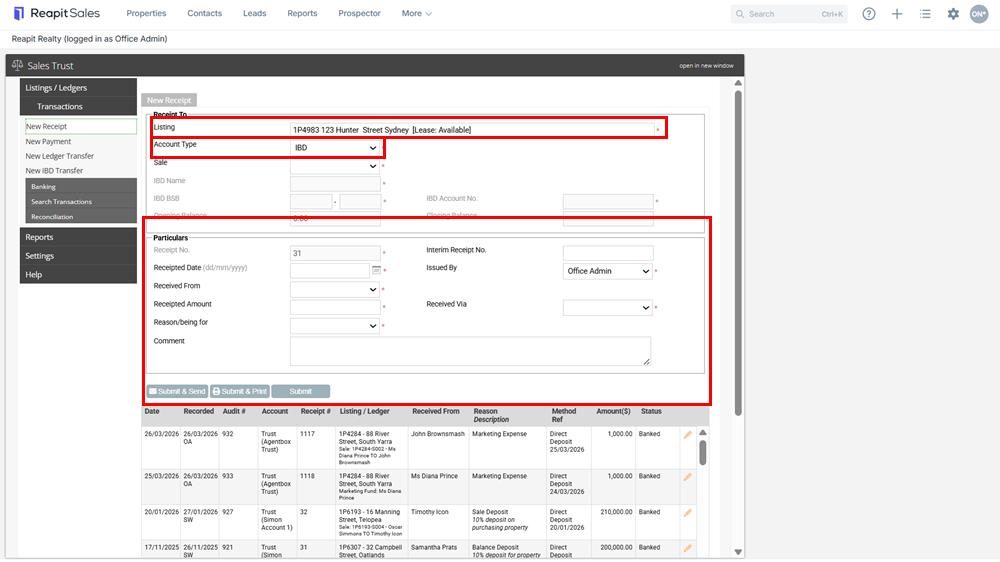This screenshot has height=562, width=1000.
Task: Focus the top Search box
Action: click(790, 13)
